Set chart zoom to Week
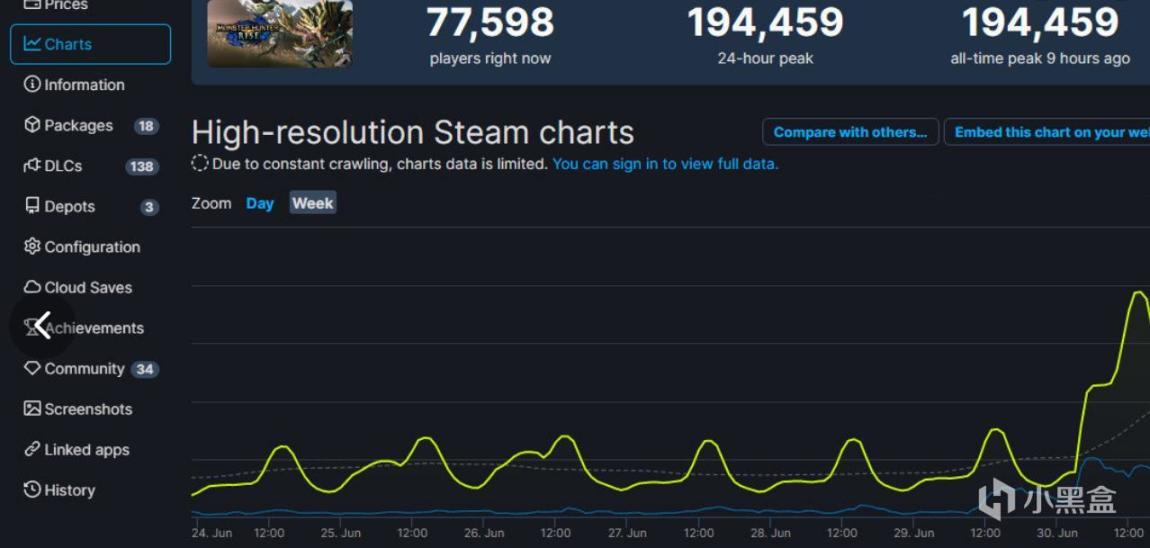 click(312, 203)
